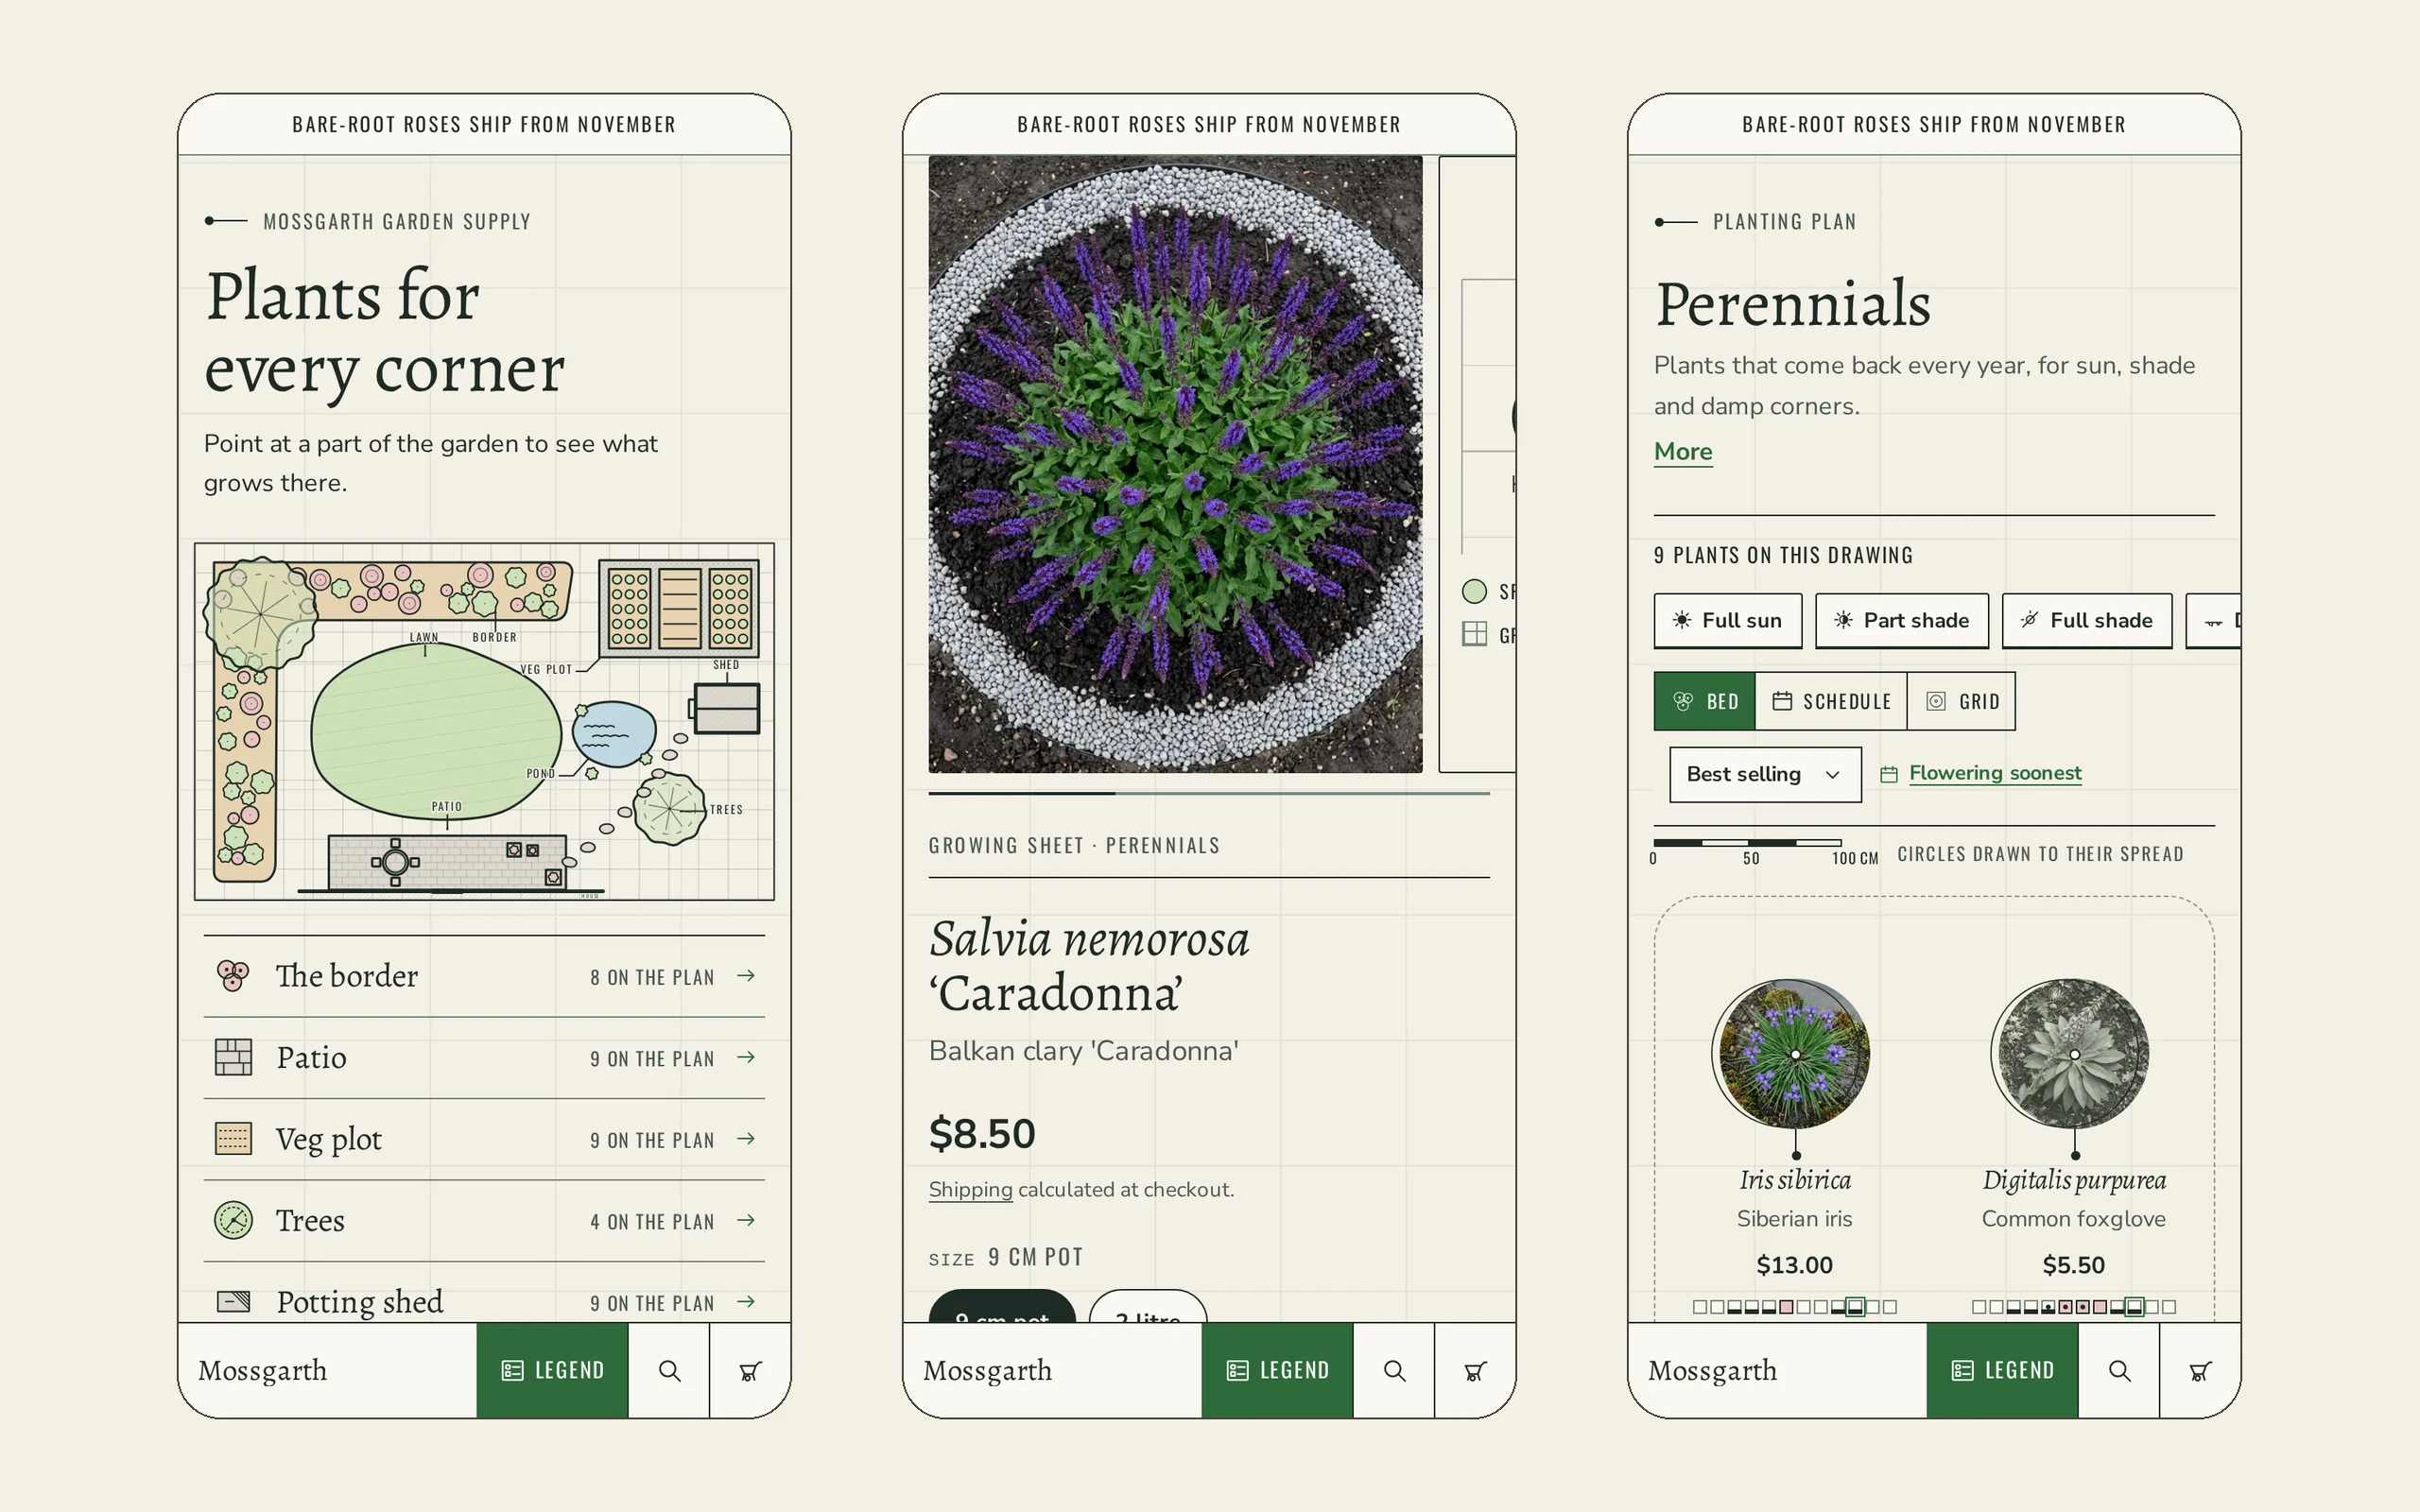Image resolution: width=2420 pixels, height=1512 pixels.
Task: Tap search icon on Plants for every corner screen
Action: (669, 1370)
